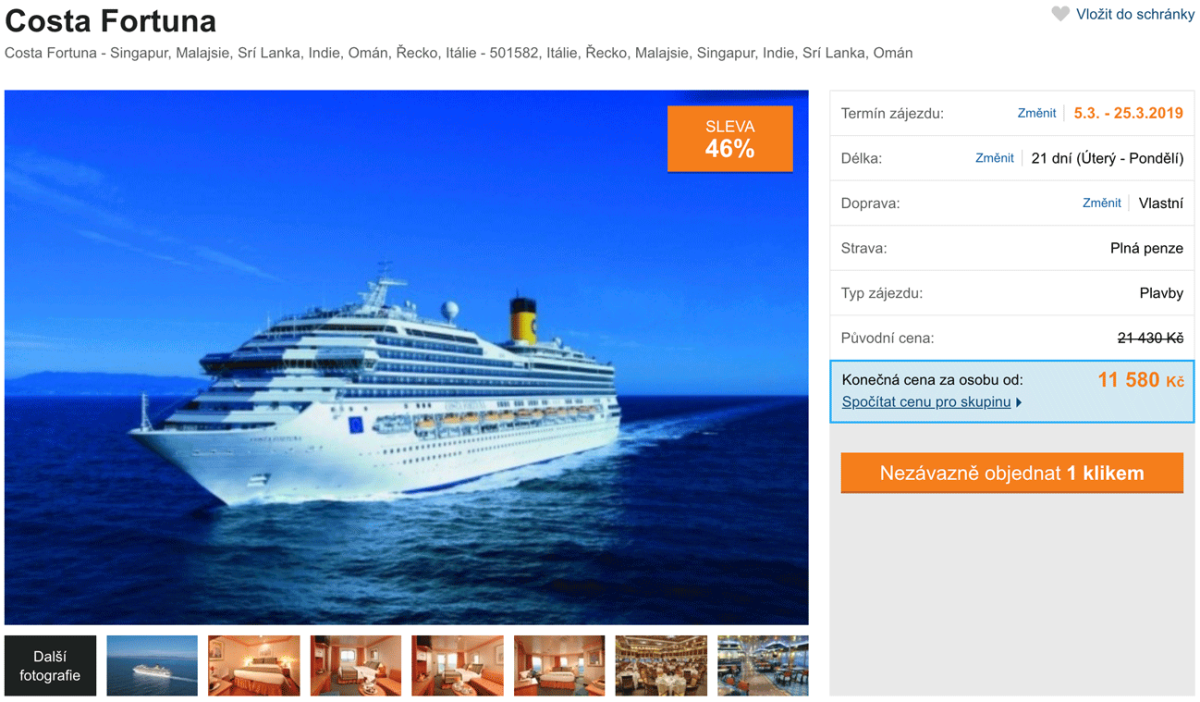Click the trip date 5.3. - 25.3.2019

(1129, 113)
